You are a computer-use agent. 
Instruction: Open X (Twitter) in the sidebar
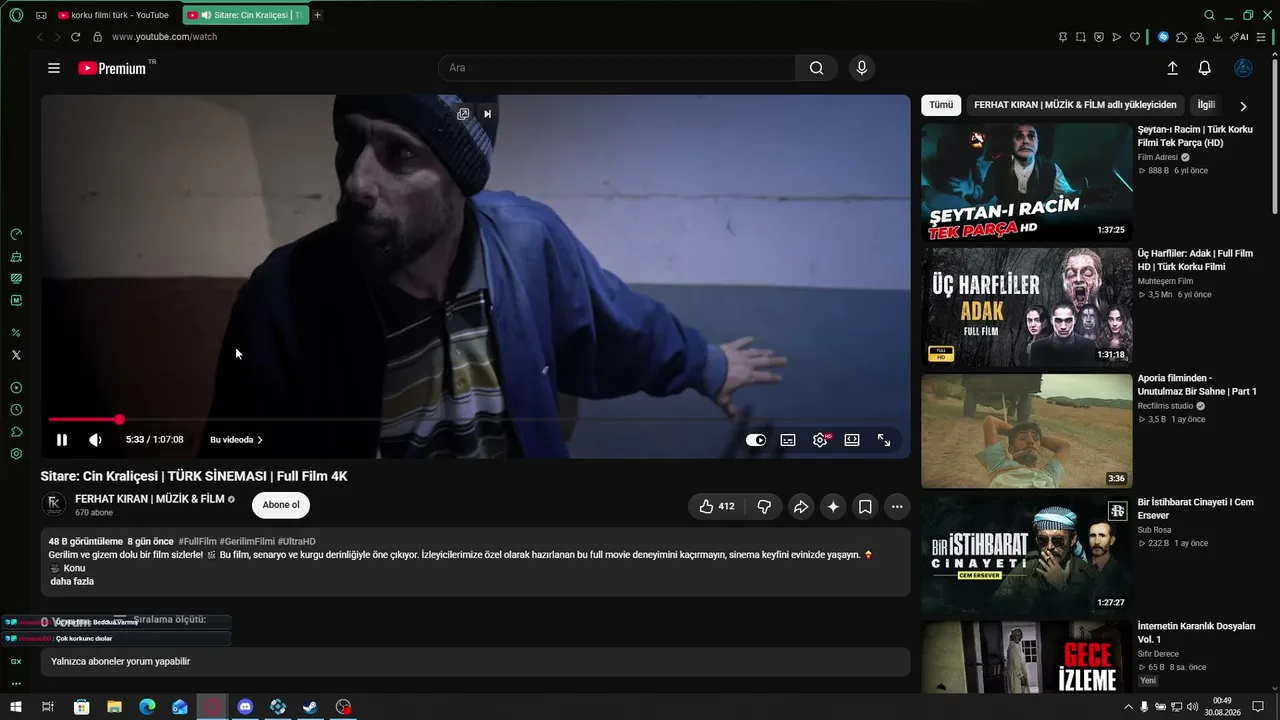click(x=16, y=355)
